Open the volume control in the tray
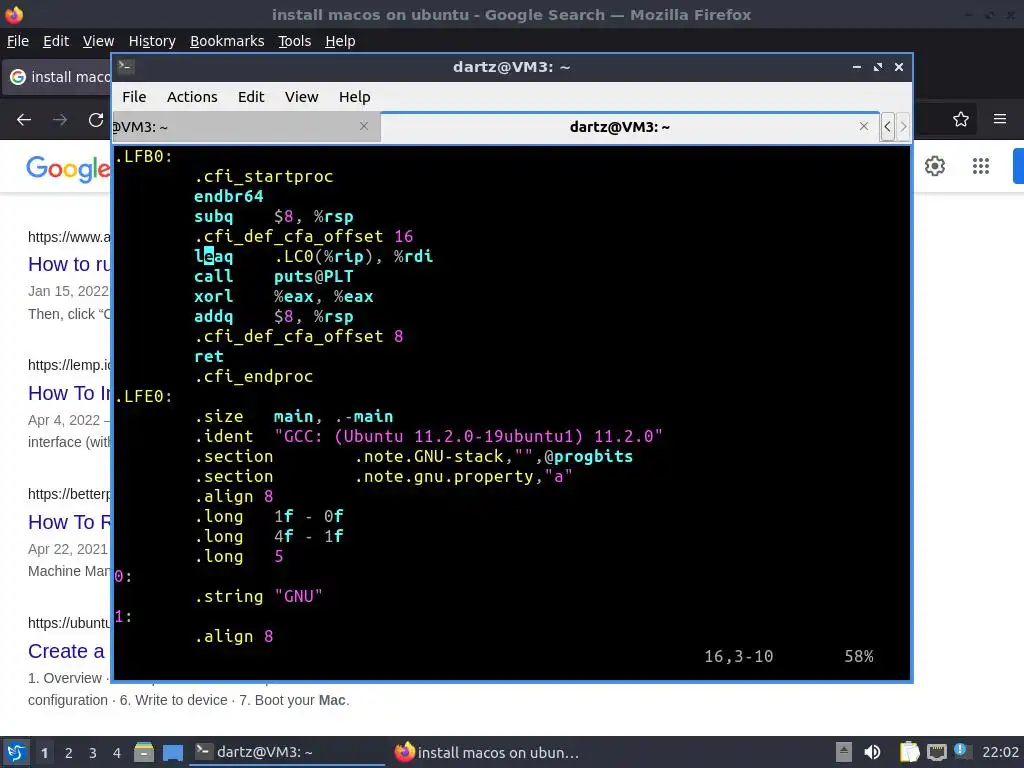The width and height of the screenshot is (1024, 768). [872, 752]
